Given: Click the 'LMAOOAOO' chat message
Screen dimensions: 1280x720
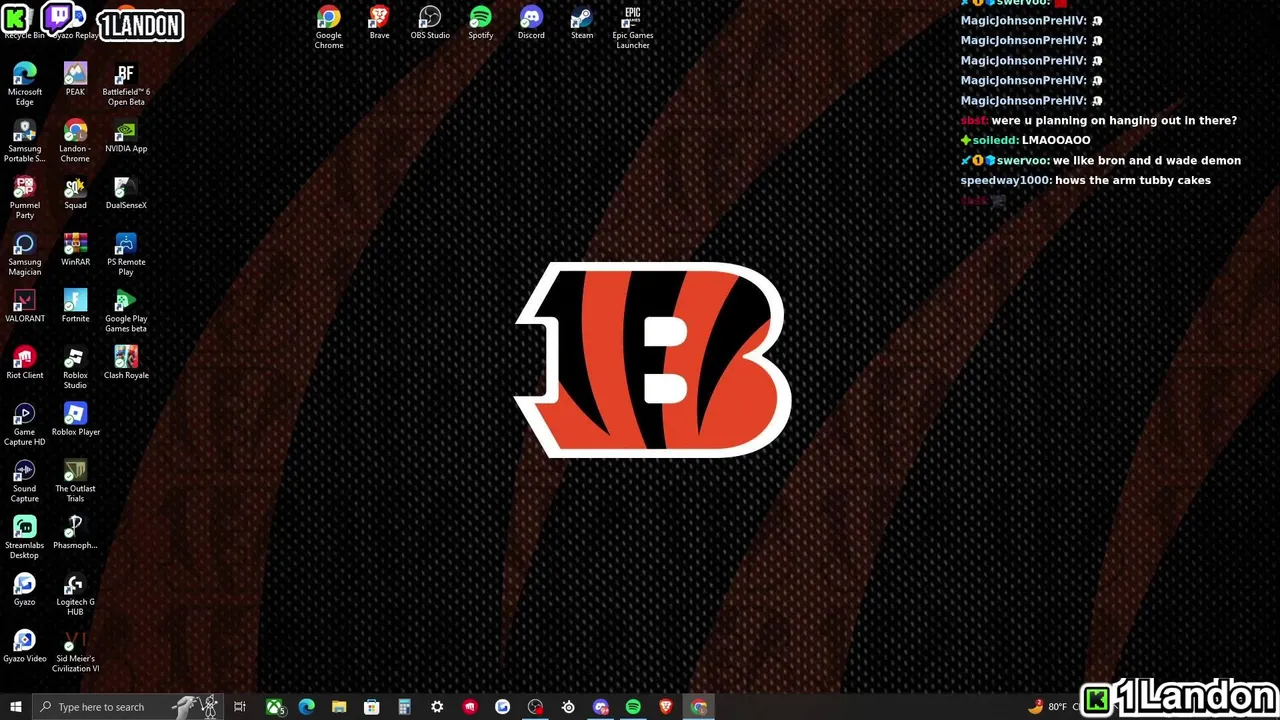Looking at the screenshot, I should [1056, 140].
